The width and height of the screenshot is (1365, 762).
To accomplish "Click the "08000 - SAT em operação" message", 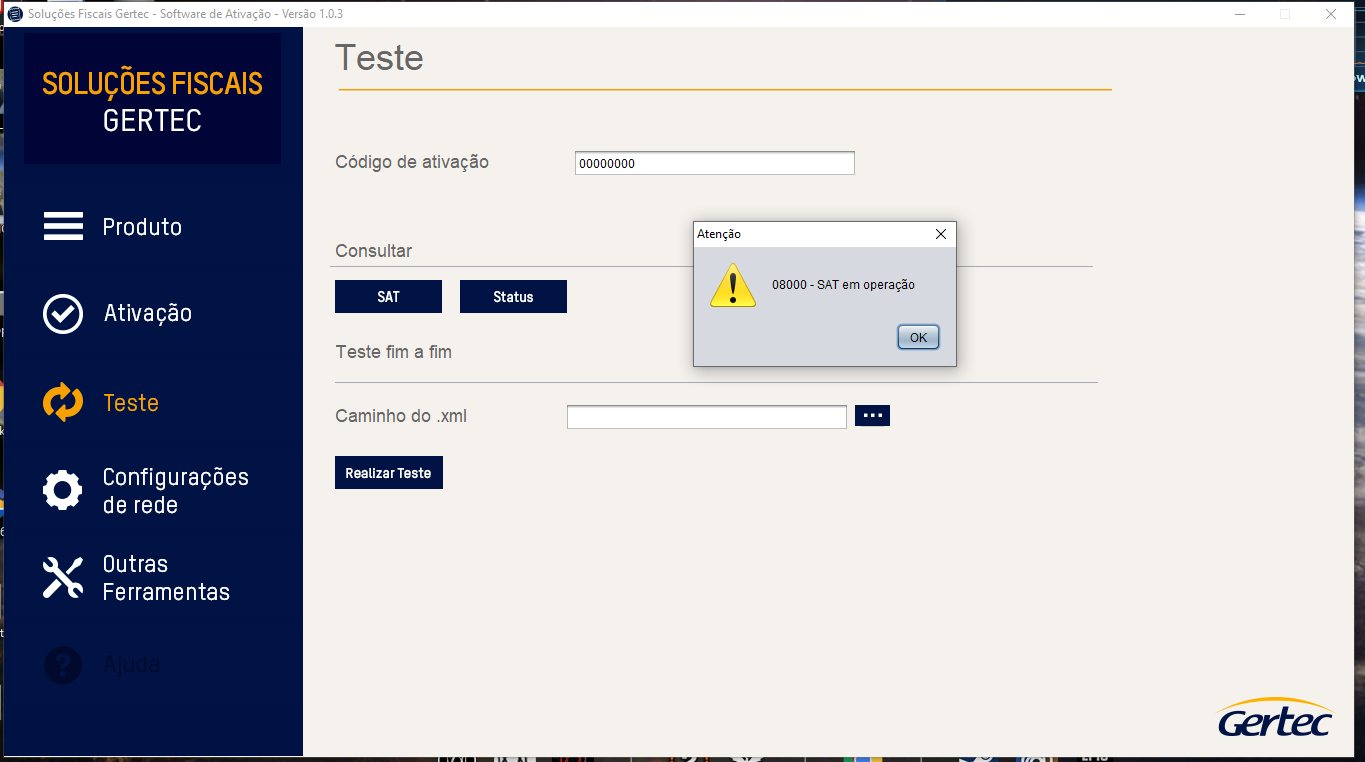I will click(x=843, y=285).
